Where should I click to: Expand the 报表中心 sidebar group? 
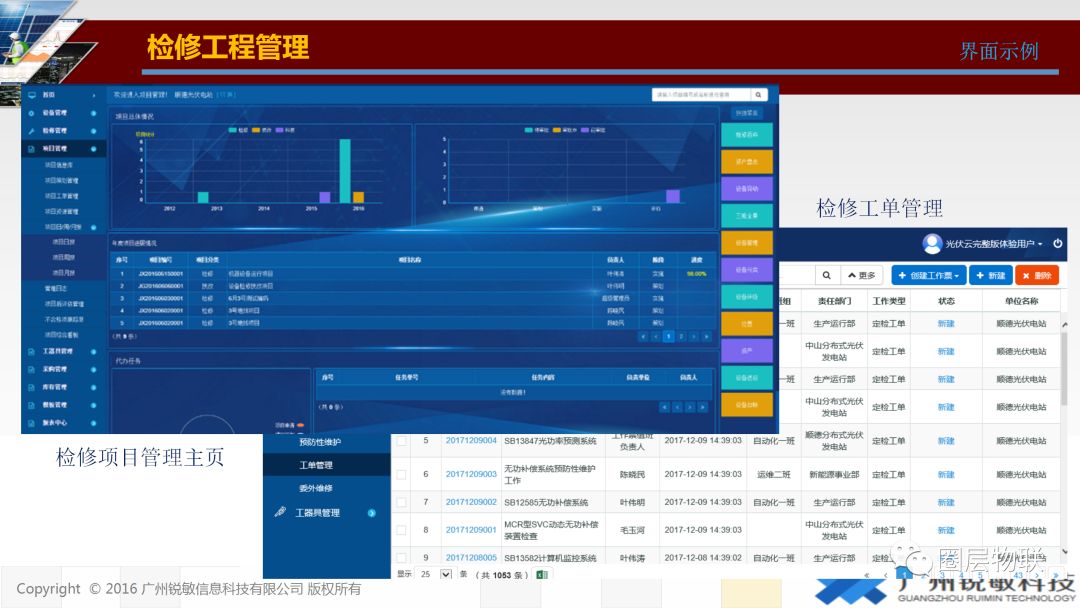click(94, 423)
